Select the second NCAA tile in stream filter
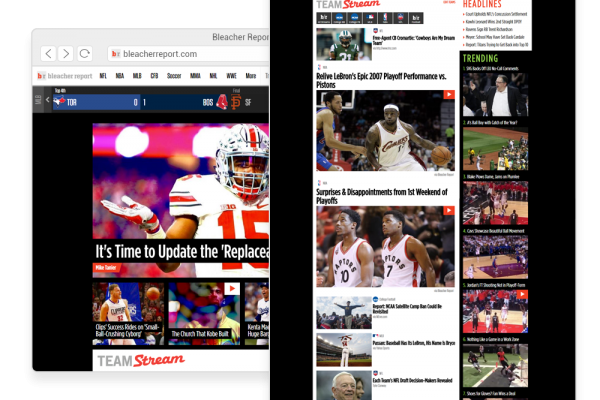600x400 pixels. tap(354, 18)
